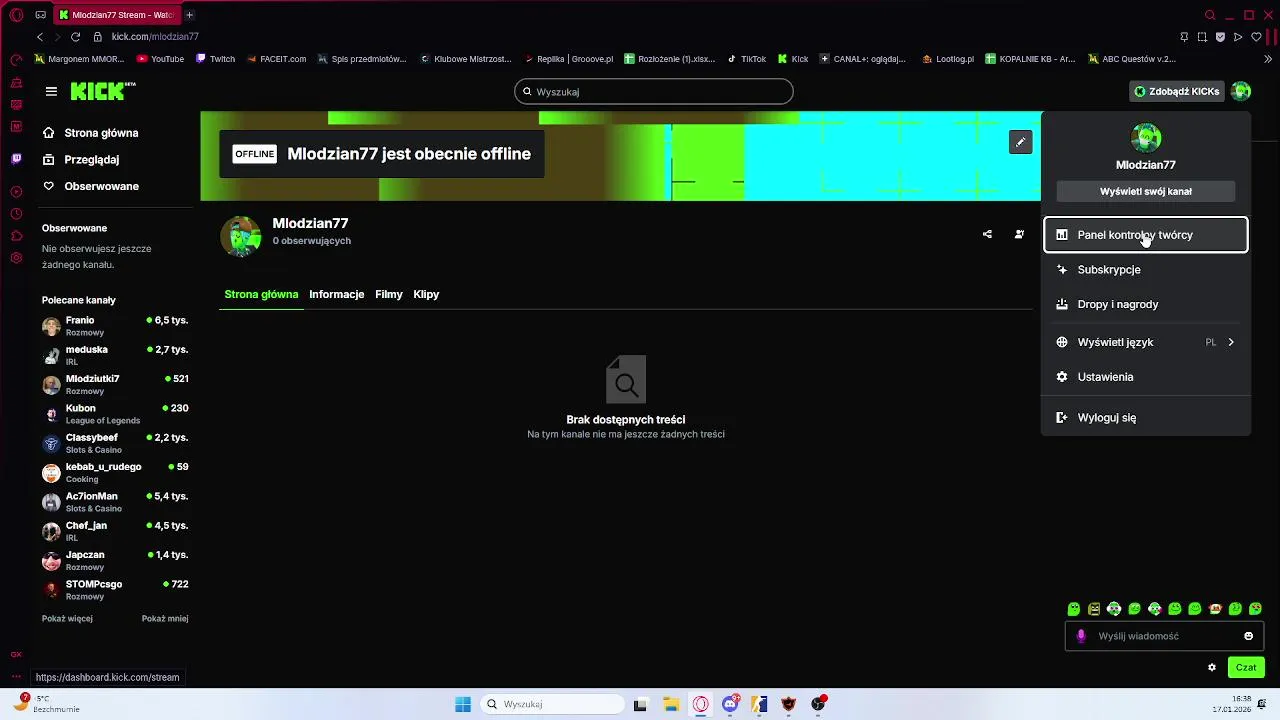1280x720 pixels.
Task: Click the first emote in chat emote row
Action: coord(1074,608)
